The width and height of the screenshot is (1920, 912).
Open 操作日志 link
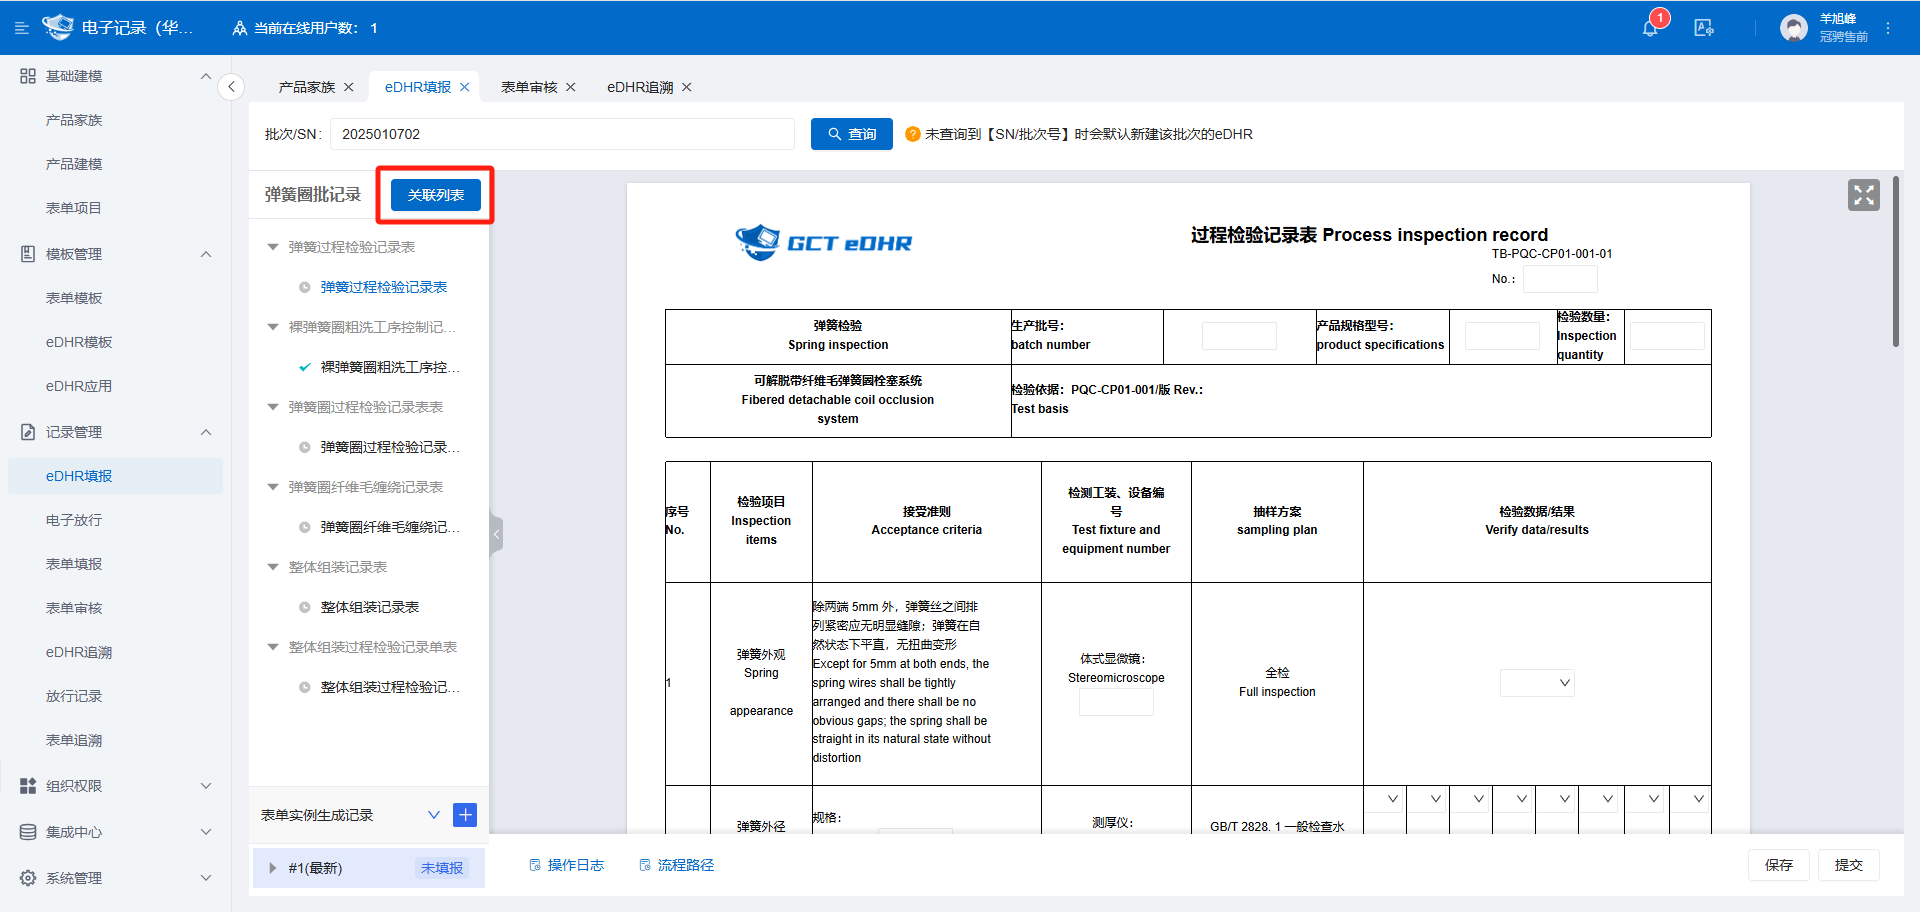coord(566,865)
